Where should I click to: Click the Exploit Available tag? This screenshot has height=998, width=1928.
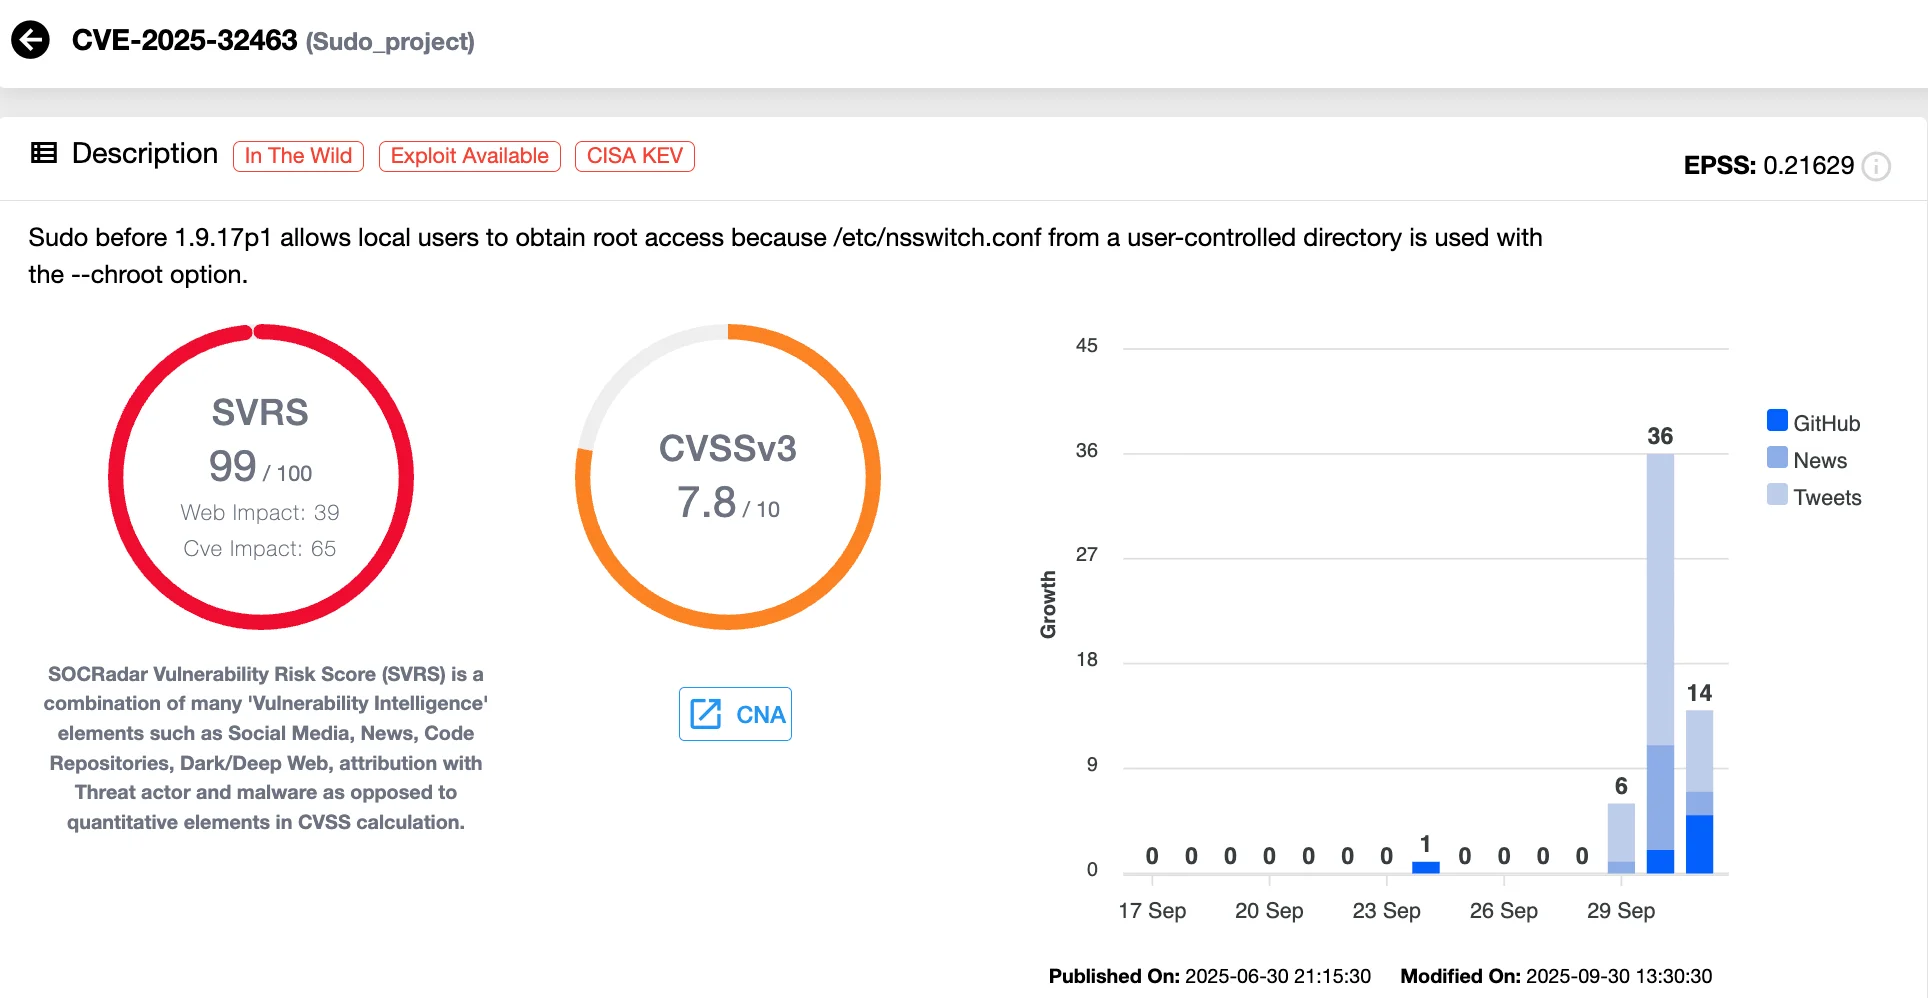(469, 156)
